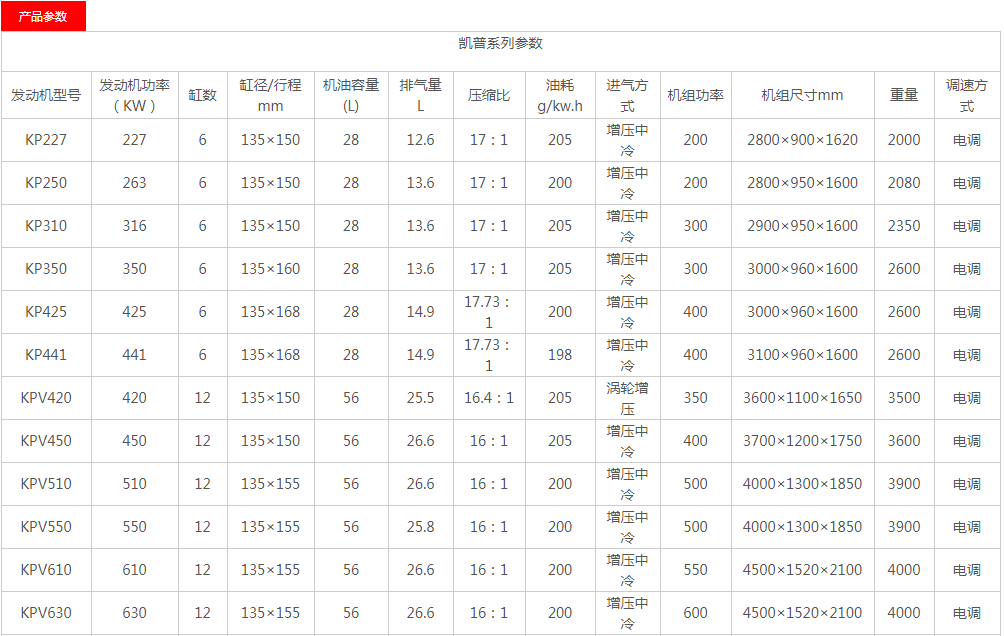Click weight value 3600
The width and height of the screenshot is (1004, 636).
(x=904, y=441)
